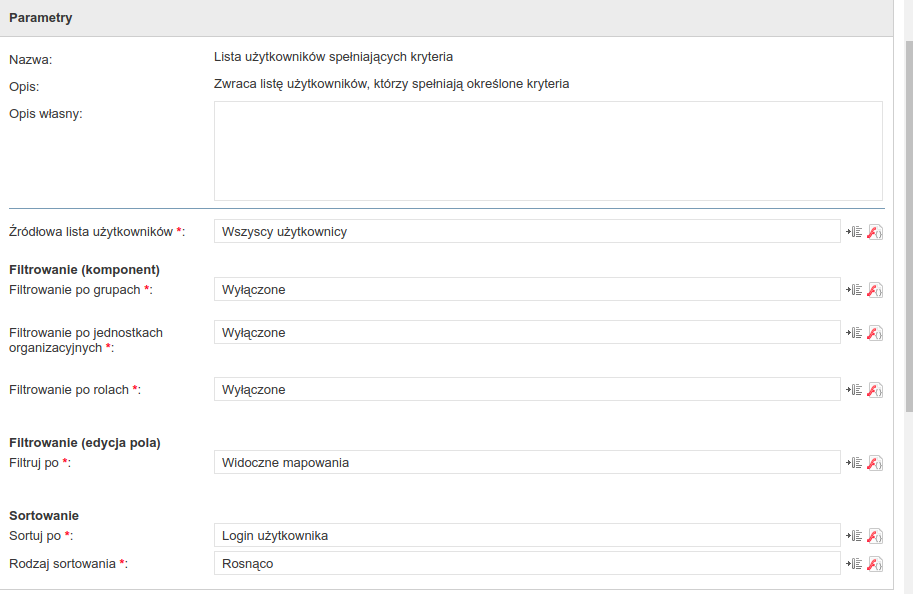The image size is (913, 594).
Task: Click insert-variable icon for Sortuj po
Action: click(854, 536)
